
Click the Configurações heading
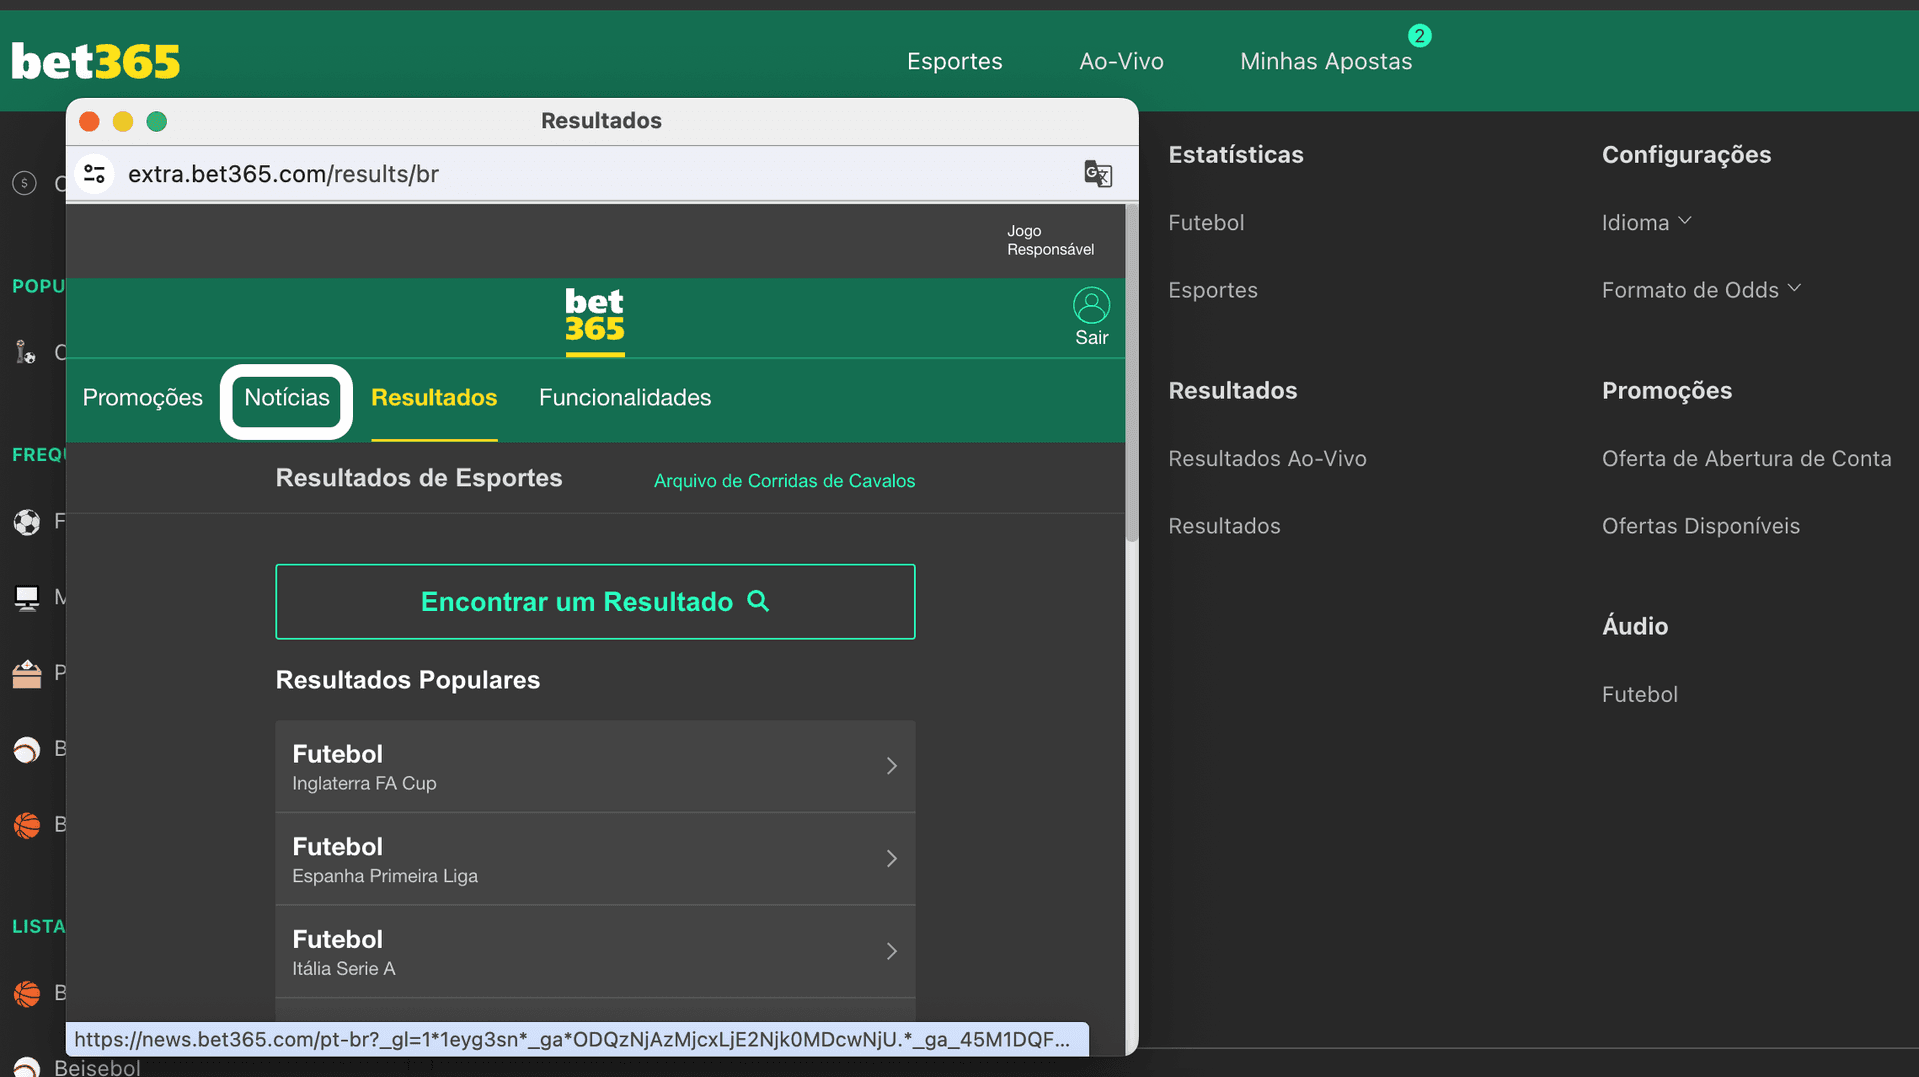click(1686, 155)
